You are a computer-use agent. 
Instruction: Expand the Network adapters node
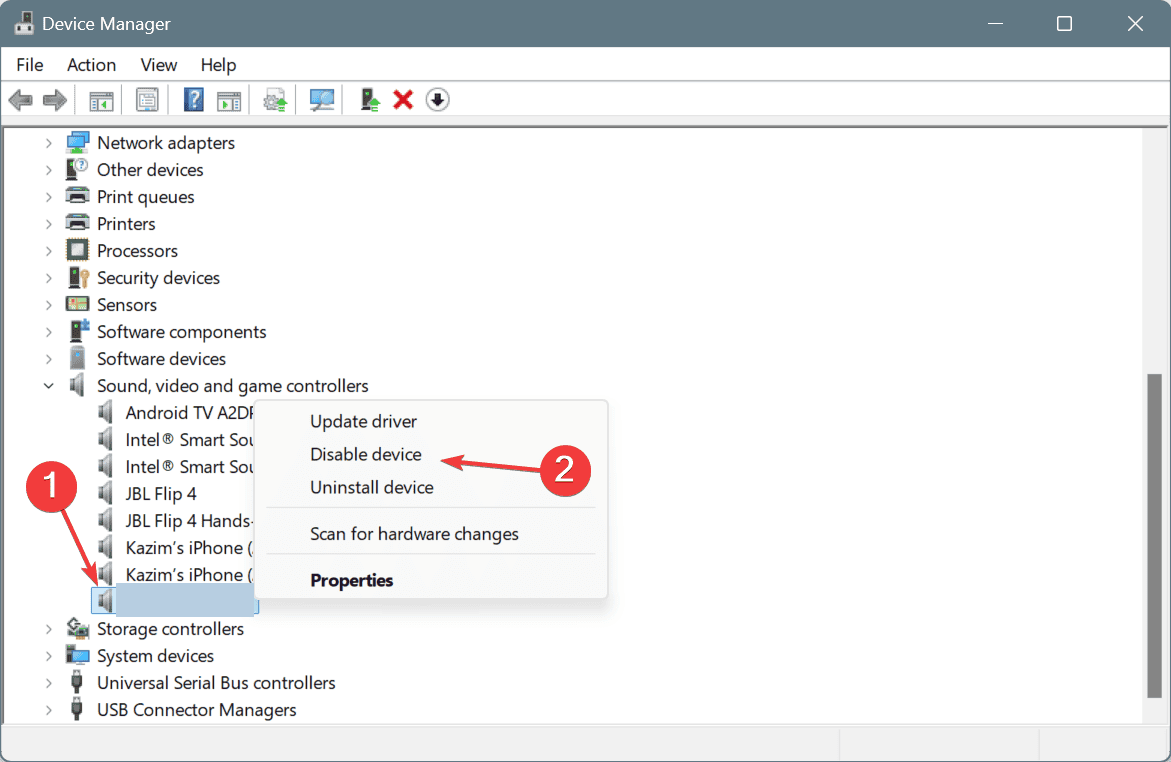click(x=49, y=143)
